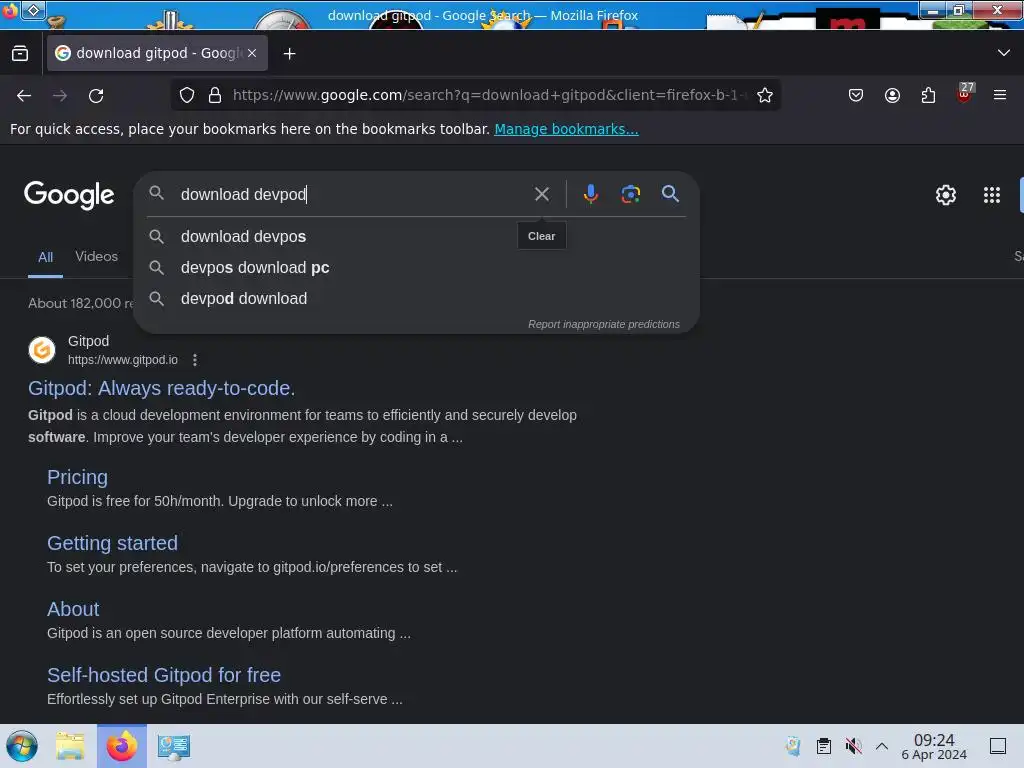Click the Gitpod favicon in result
The image size is (1024, 768).
point(42,350)
